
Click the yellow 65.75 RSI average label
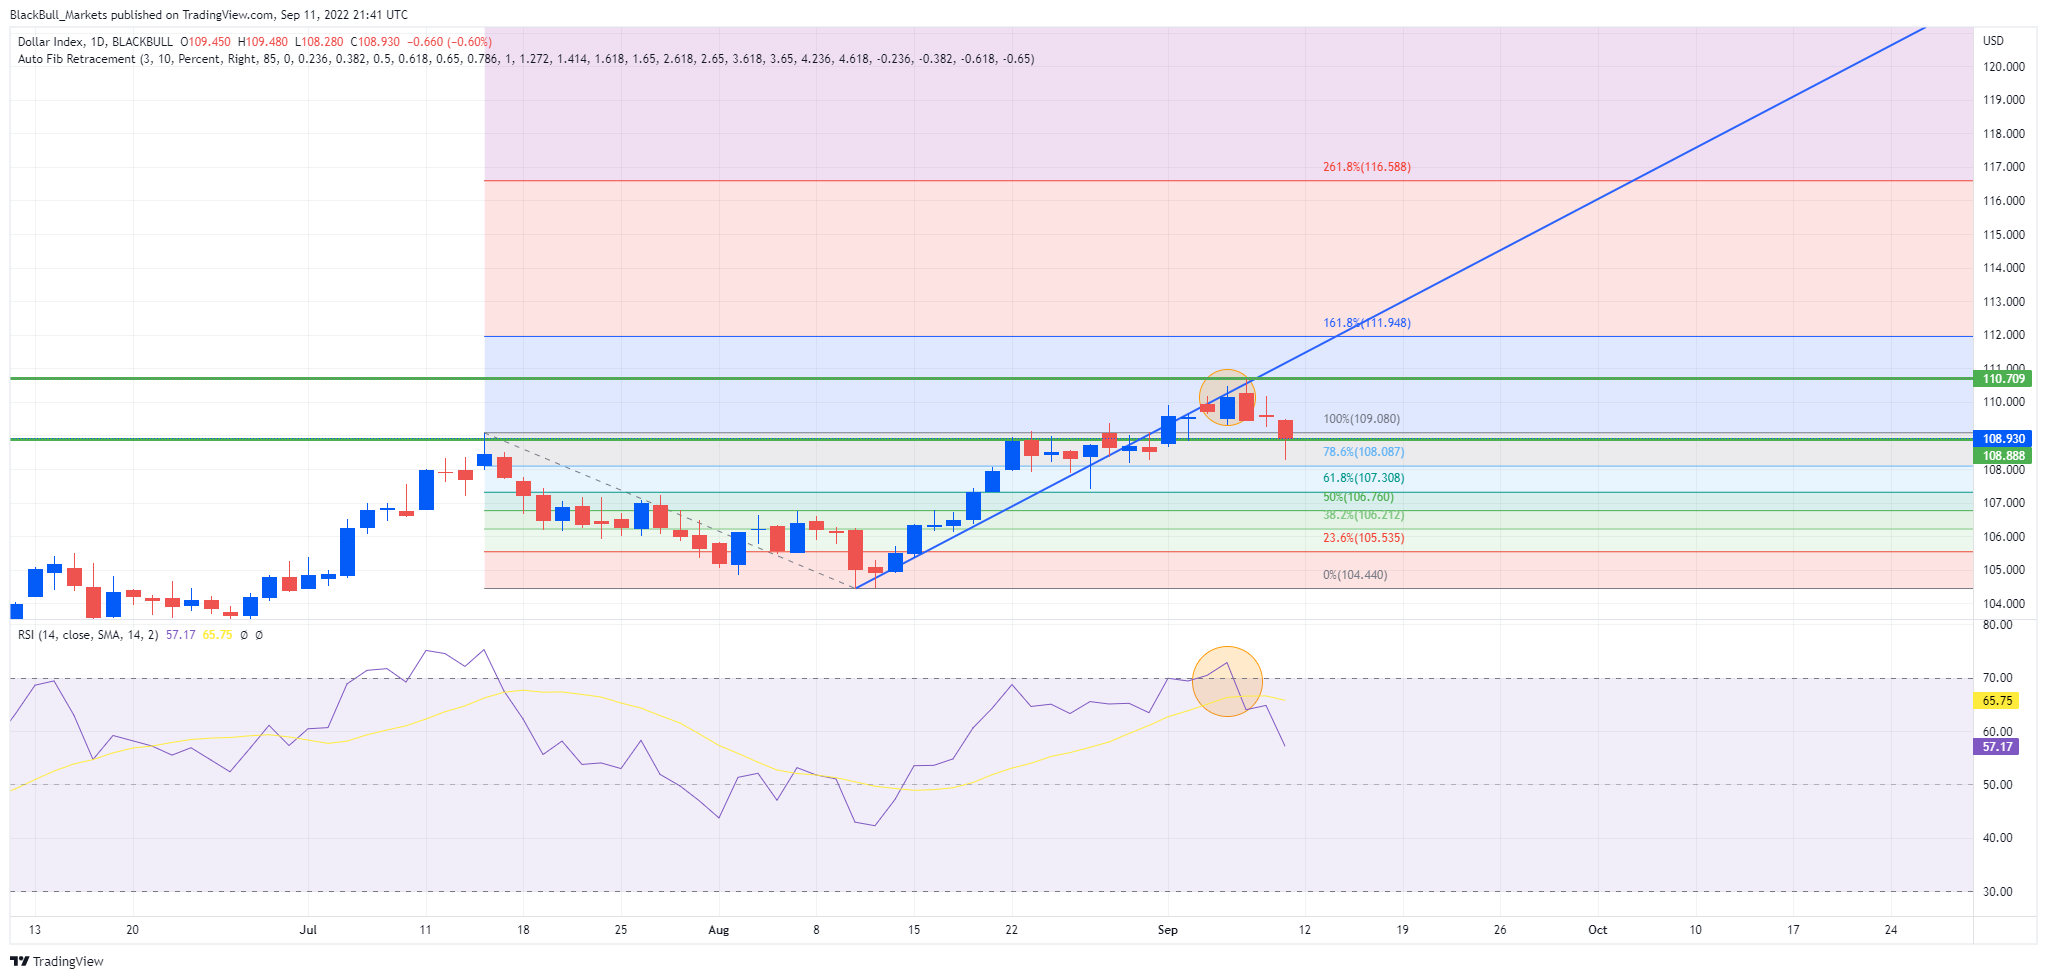pos(1998,701)
